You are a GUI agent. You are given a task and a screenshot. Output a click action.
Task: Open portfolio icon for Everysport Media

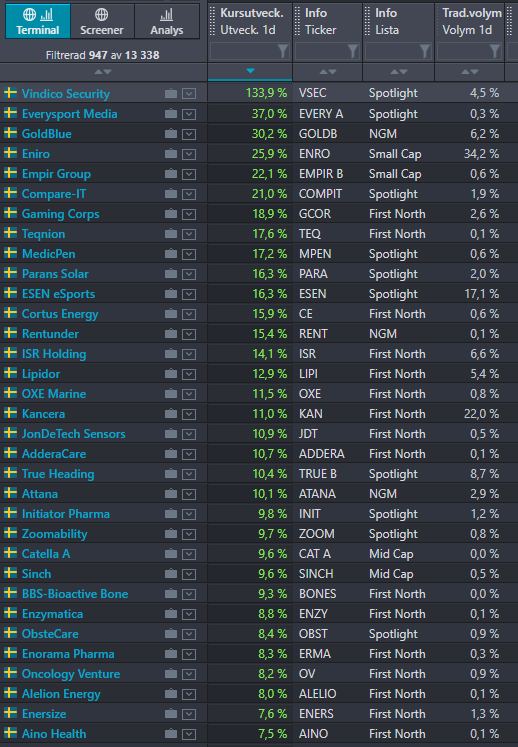[171, 114]
